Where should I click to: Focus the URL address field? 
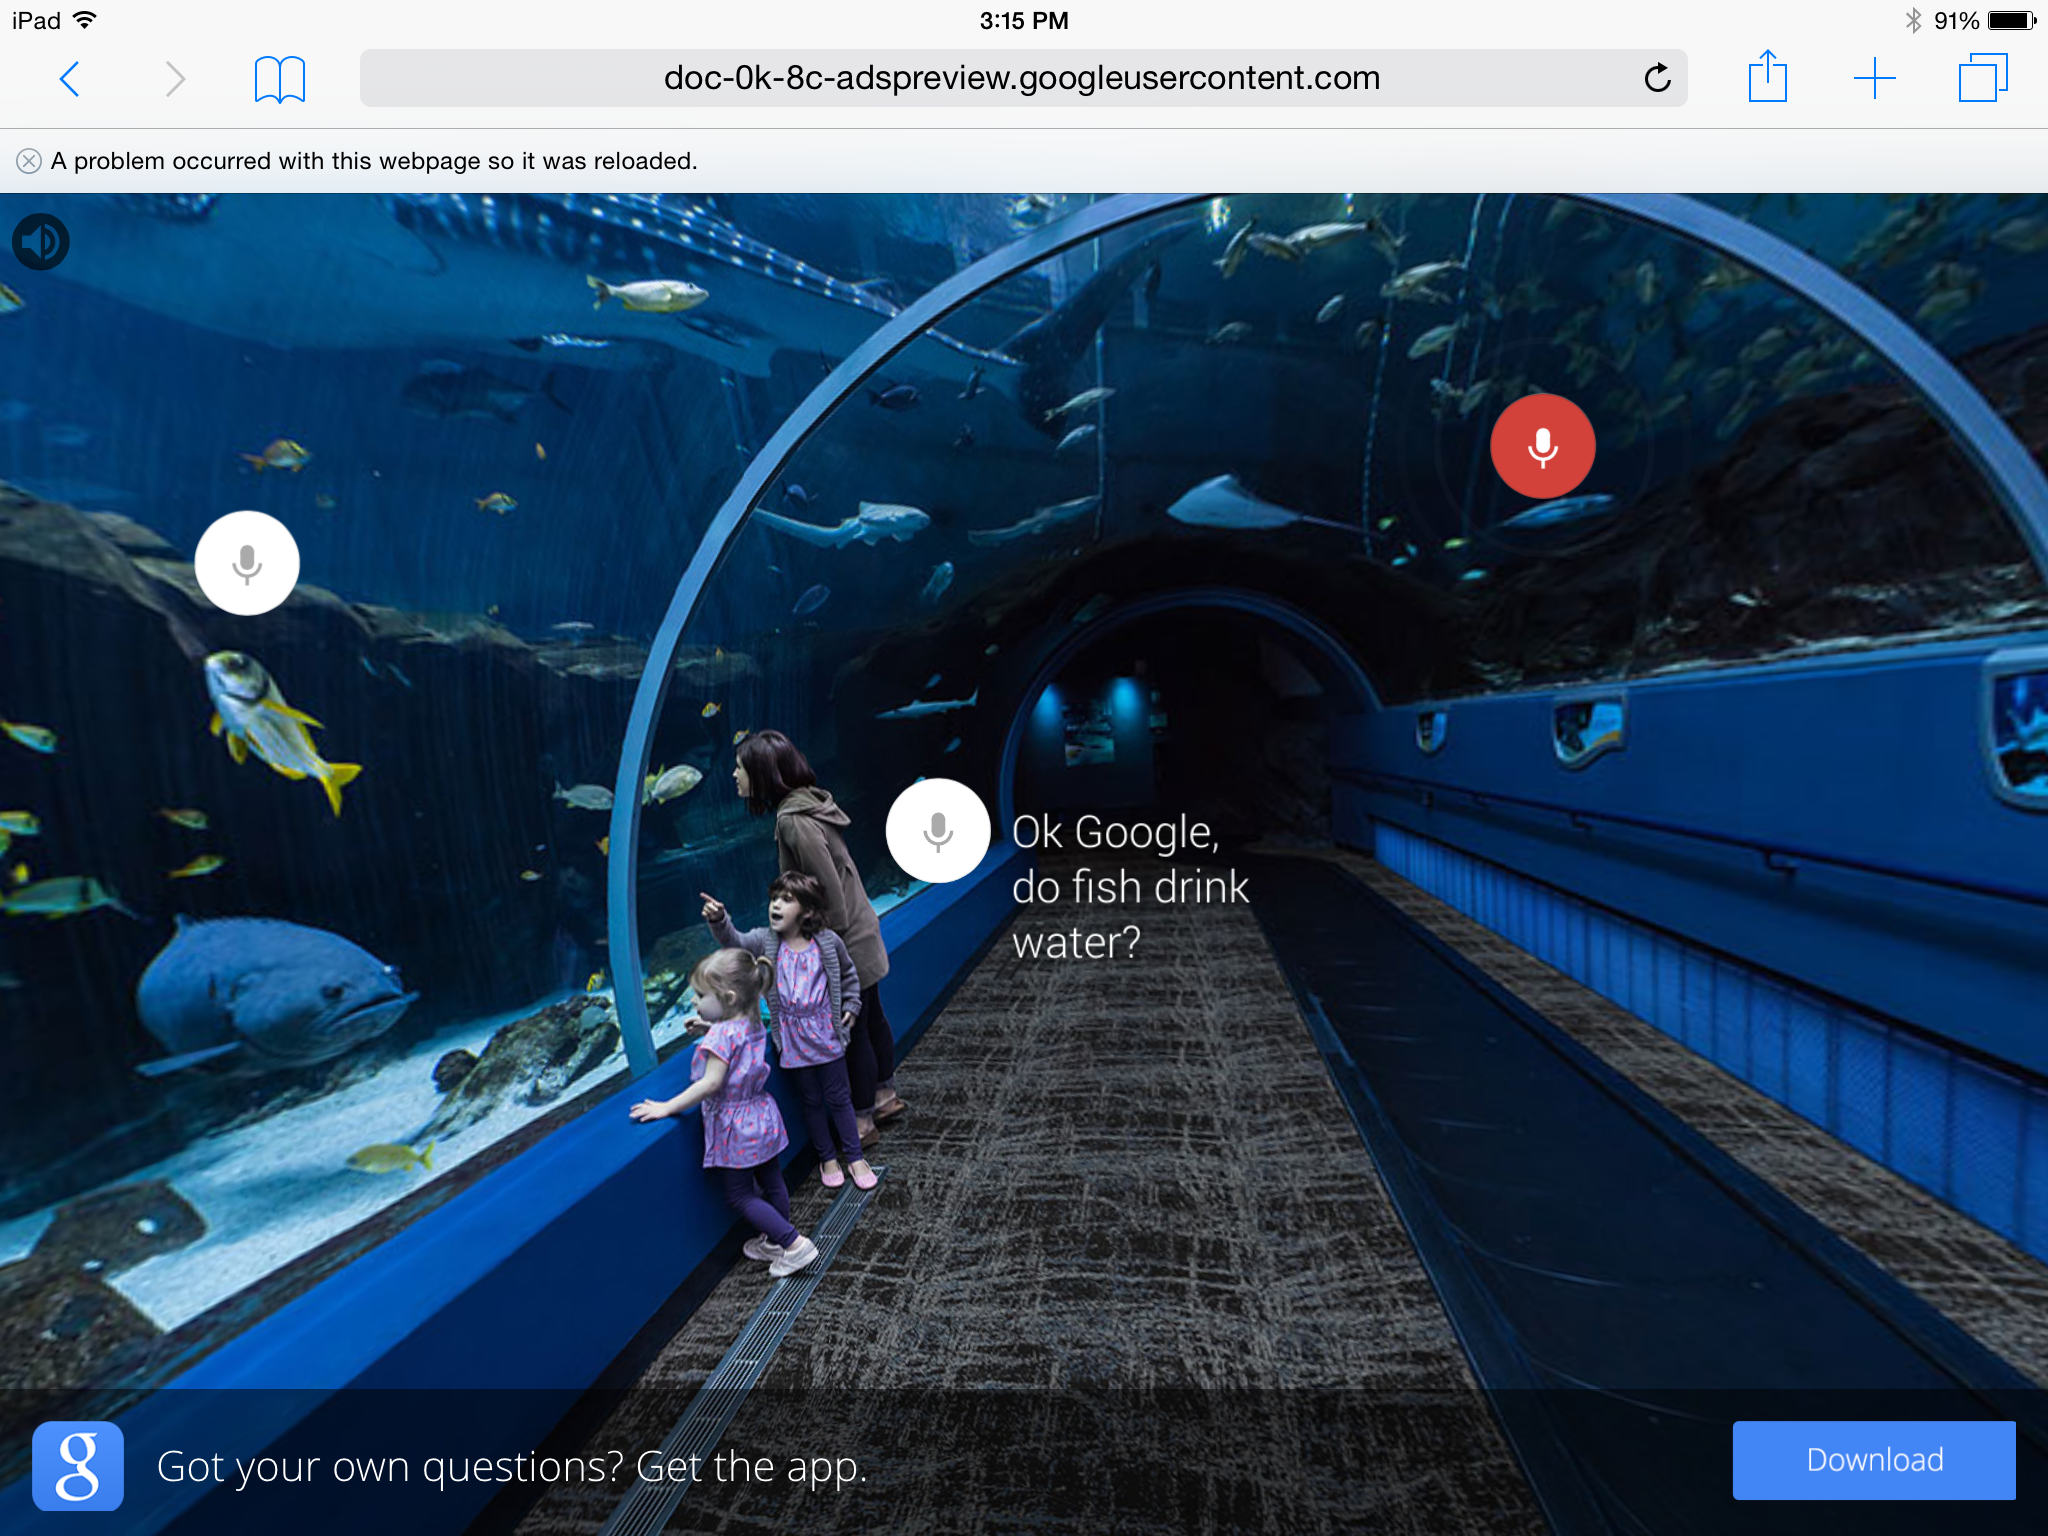[x=1023, y=78]
